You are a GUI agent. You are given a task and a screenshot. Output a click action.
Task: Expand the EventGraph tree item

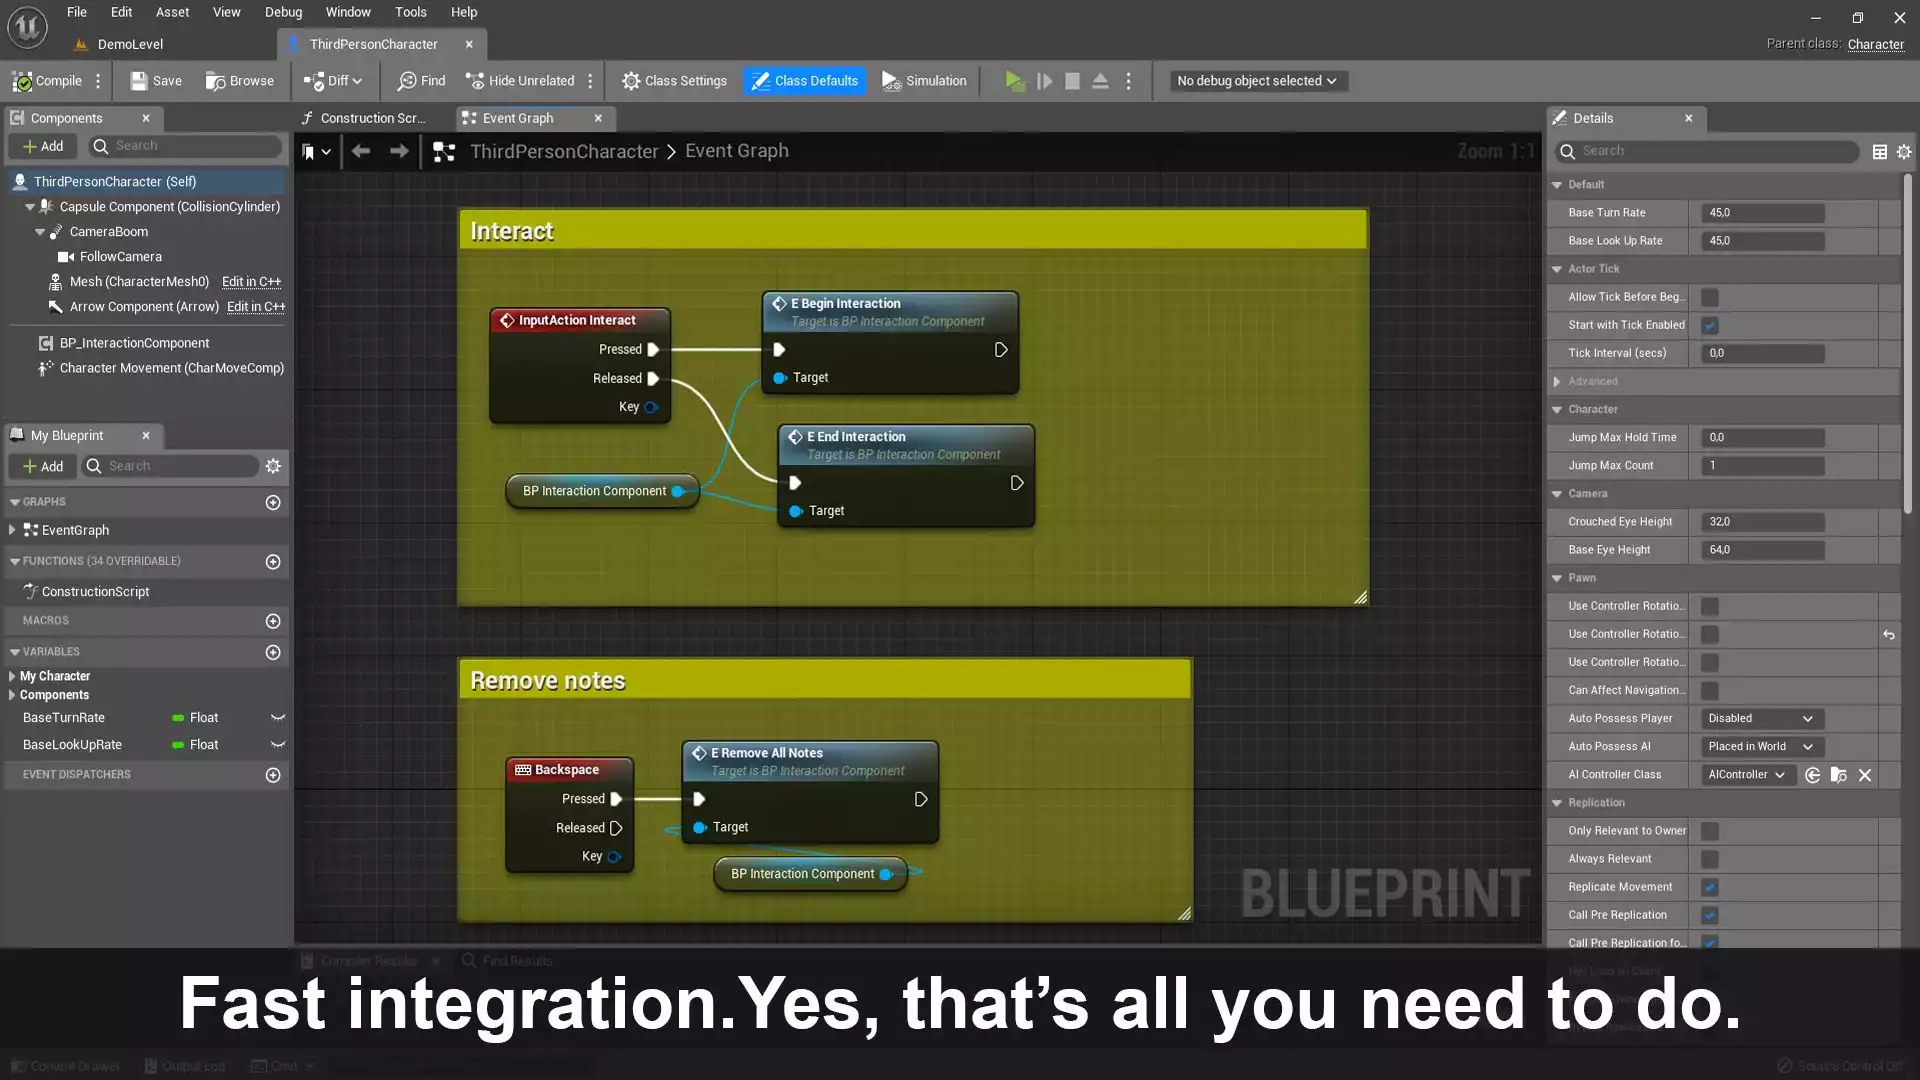click(12, 530)
